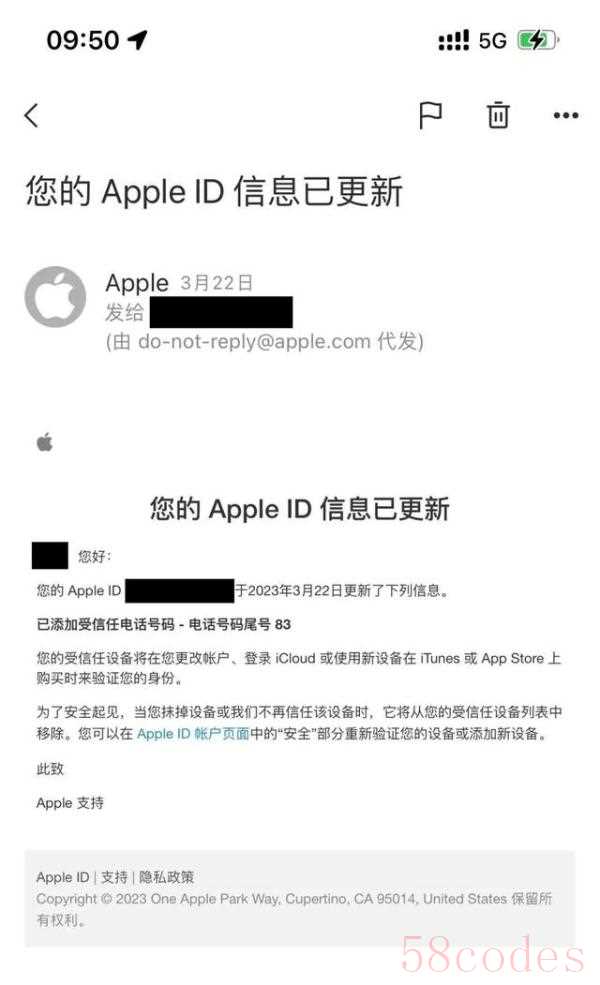Image resolution: width=600 pixels, height=985 pixels.
Task: Tap the back arrow icon
Action: tap(31, 116)
